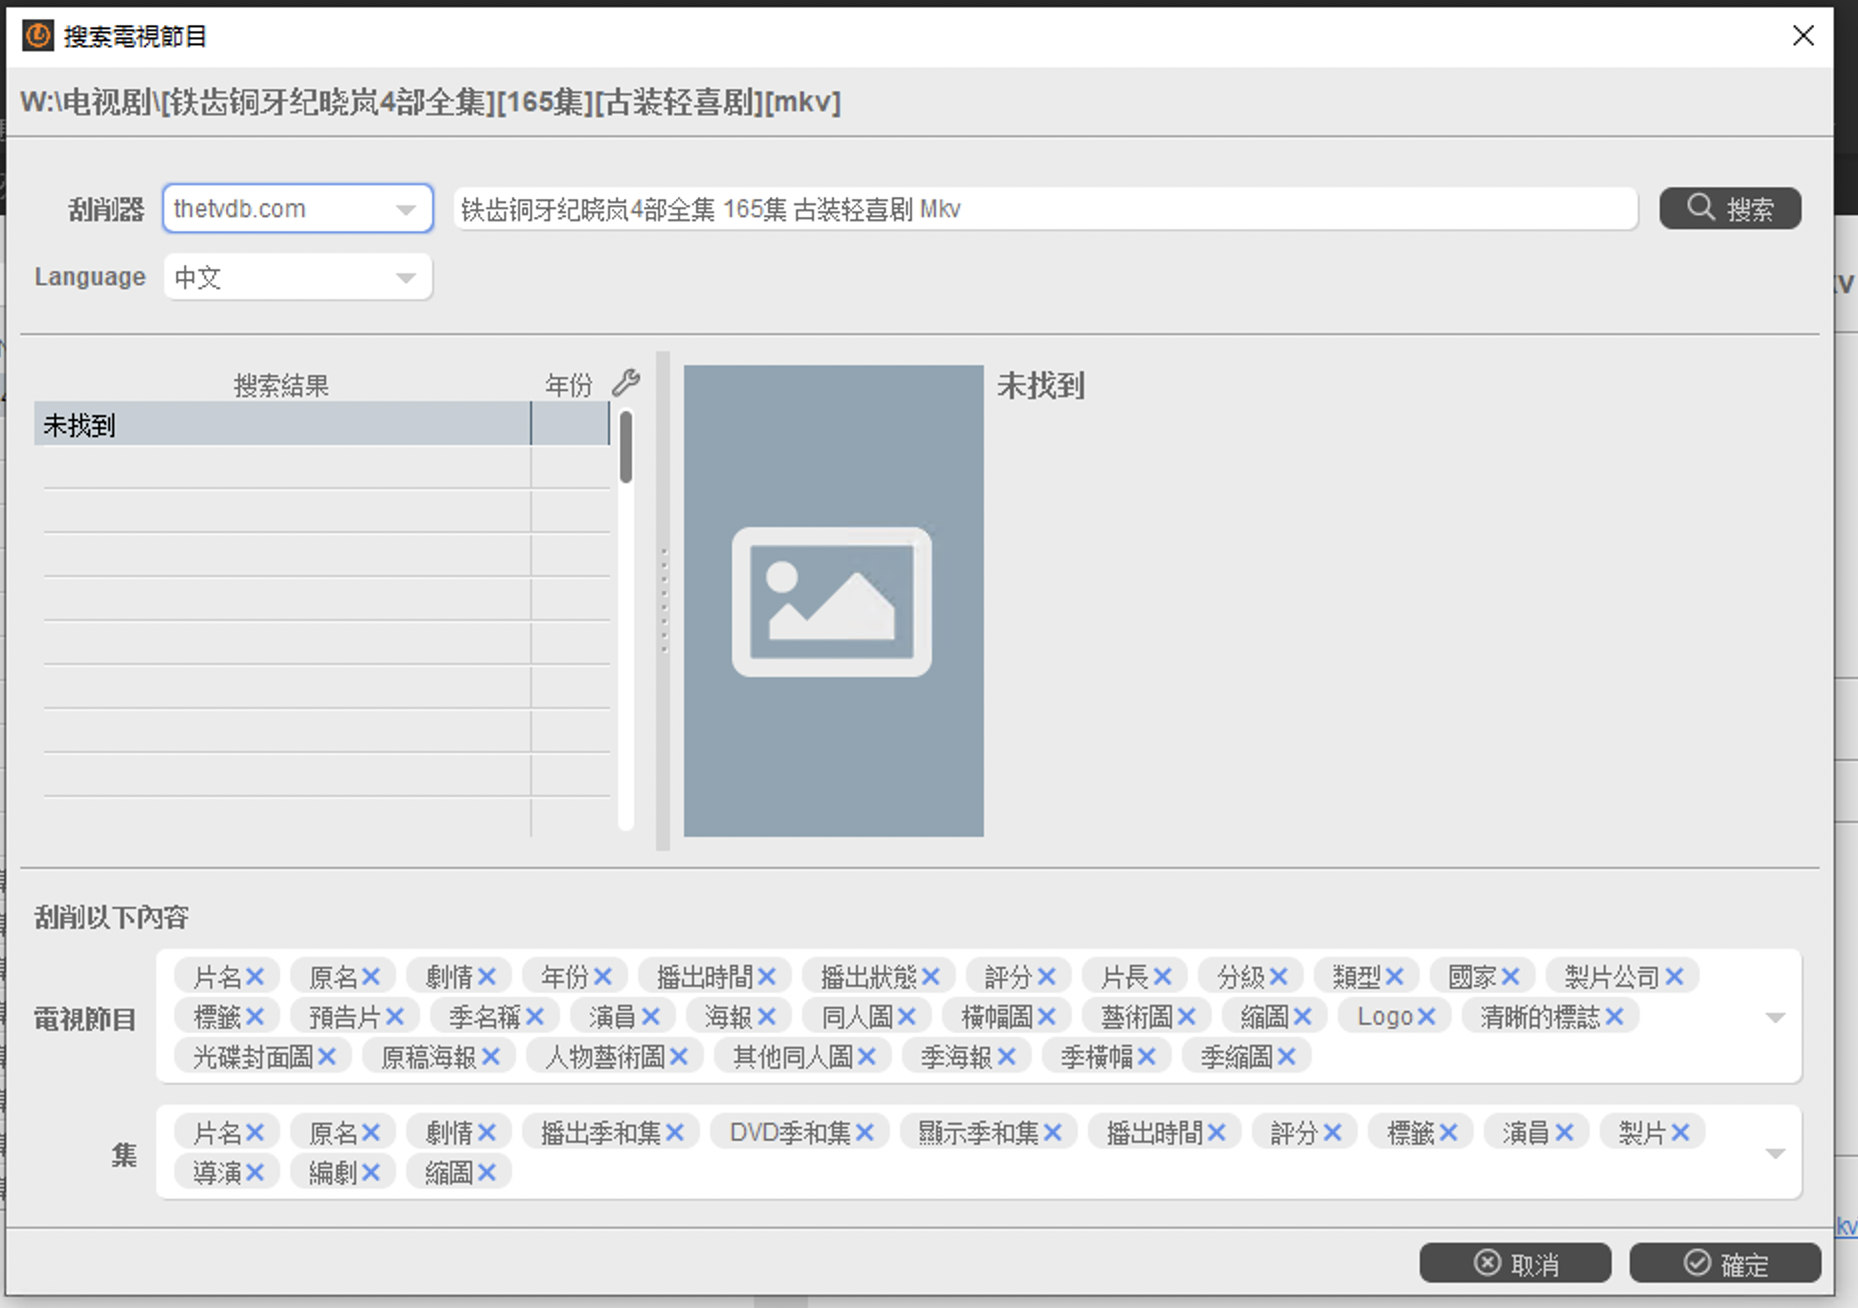
Task: Remove the 預告片 tag
Action: tap(395, 1016)
